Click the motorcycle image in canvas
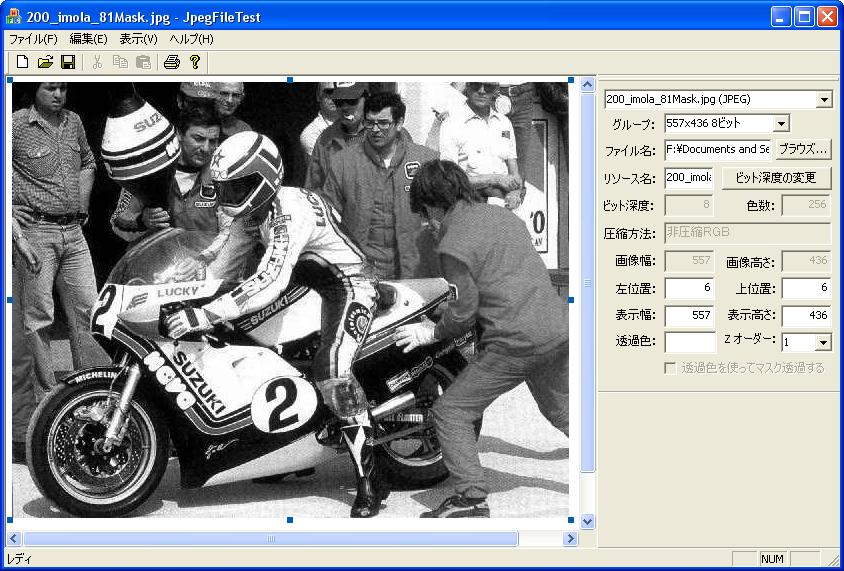The image size is (844, 571). click(x=290, y=300)
